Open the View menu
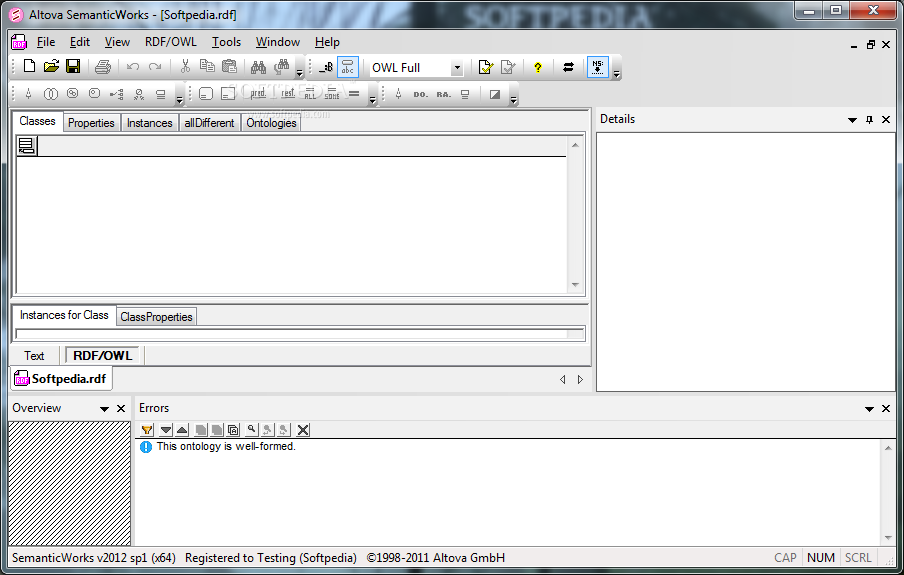This screenshot has width=904, height=575. click(x=117, y=42)
